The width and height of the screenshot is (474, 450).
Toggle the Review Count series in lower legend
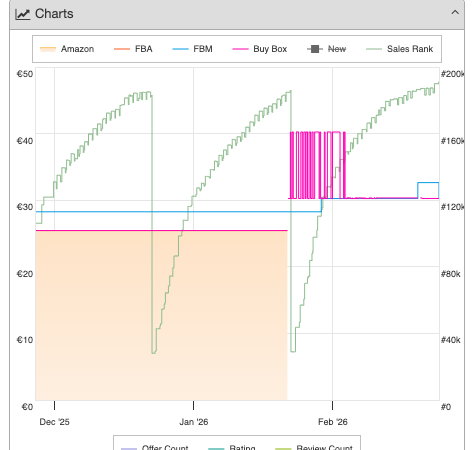point(314,447)
